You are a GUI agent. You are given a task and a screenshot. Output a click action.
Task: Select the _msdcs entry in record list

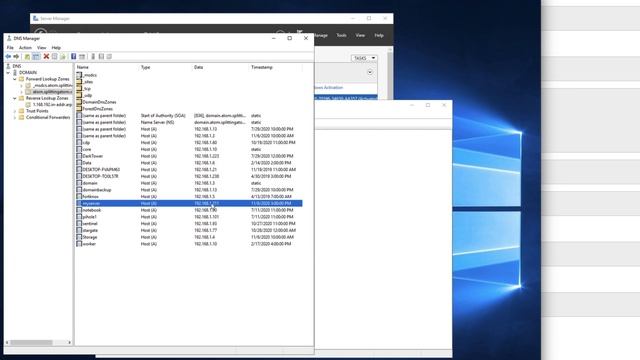coord(89,75)
